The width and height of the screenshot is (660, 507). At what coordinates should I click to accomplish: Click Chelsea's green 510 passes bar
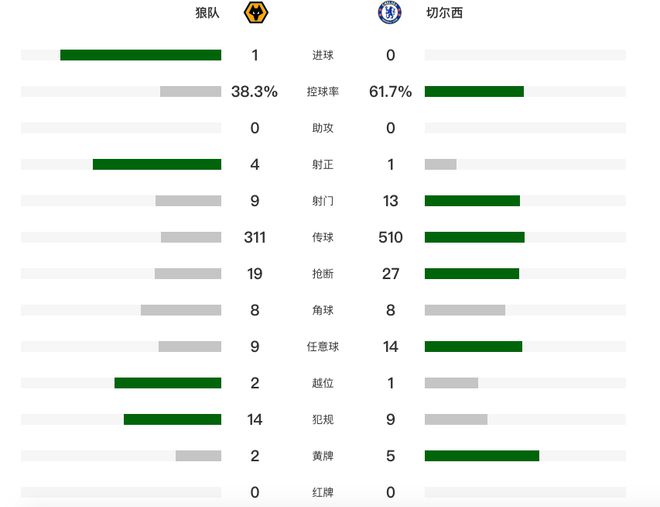click(x=474, y=237)
